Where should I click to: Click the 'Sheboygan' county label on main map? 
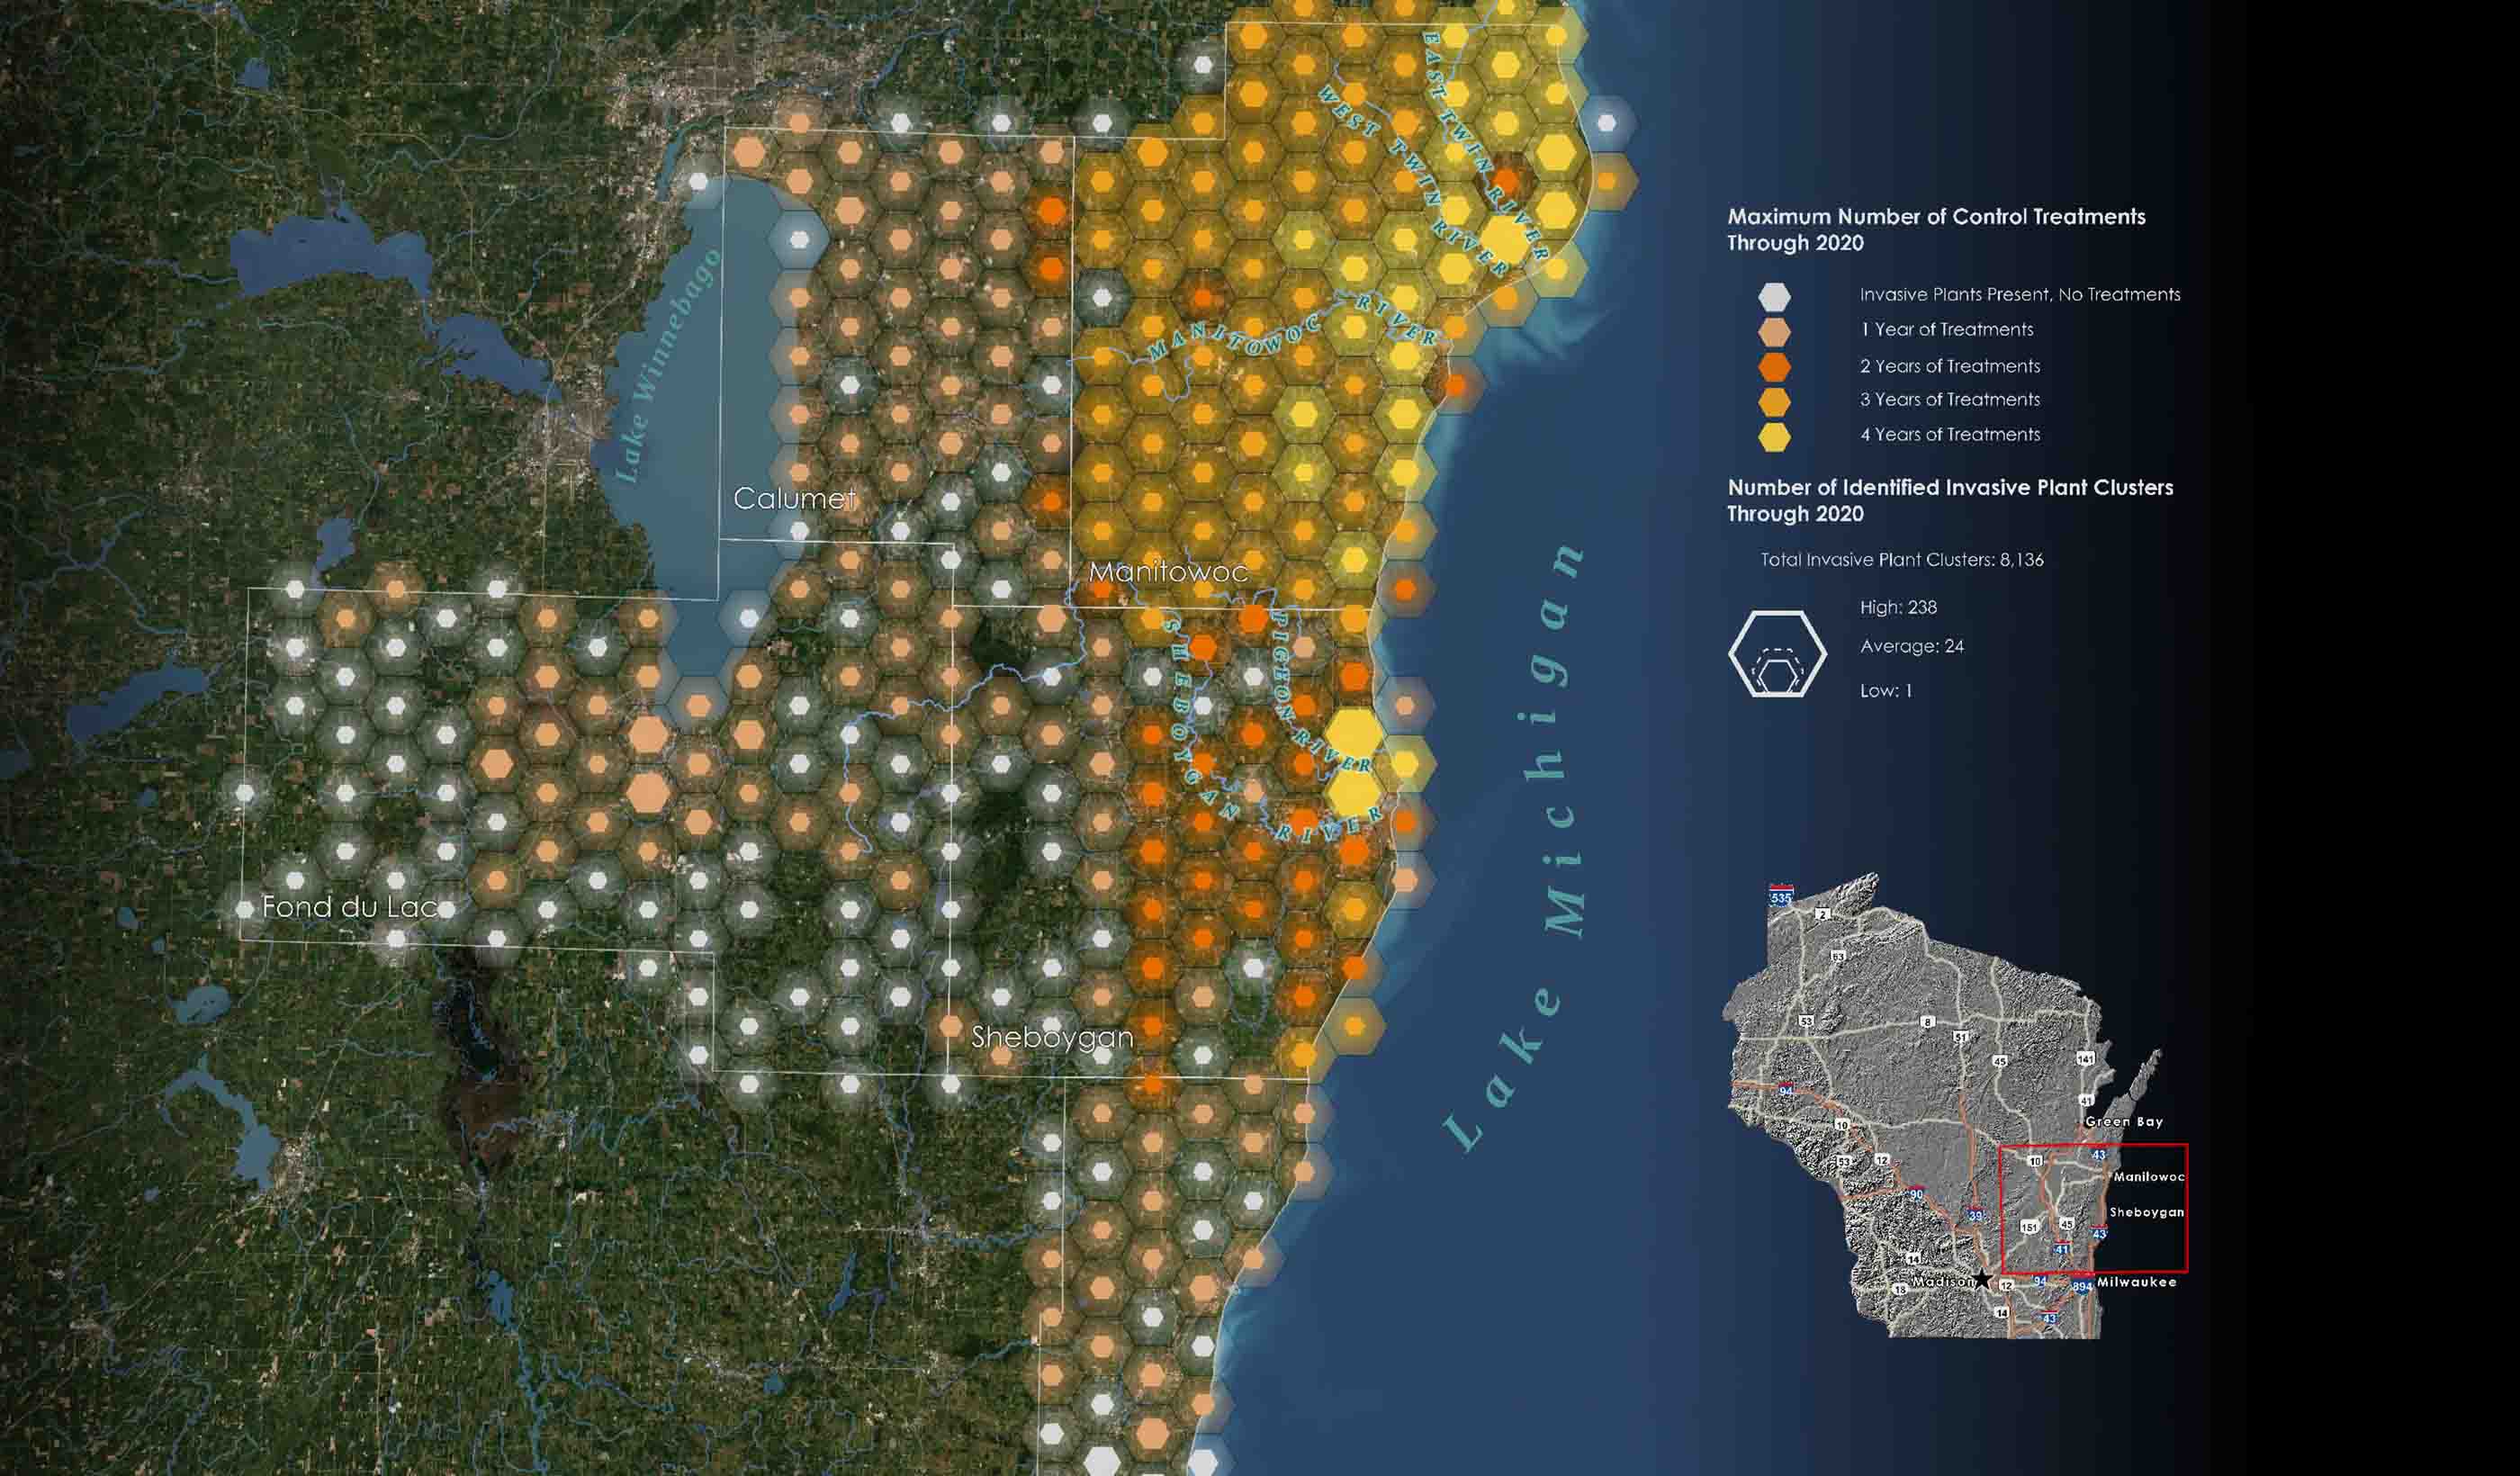(1052, 1037)
